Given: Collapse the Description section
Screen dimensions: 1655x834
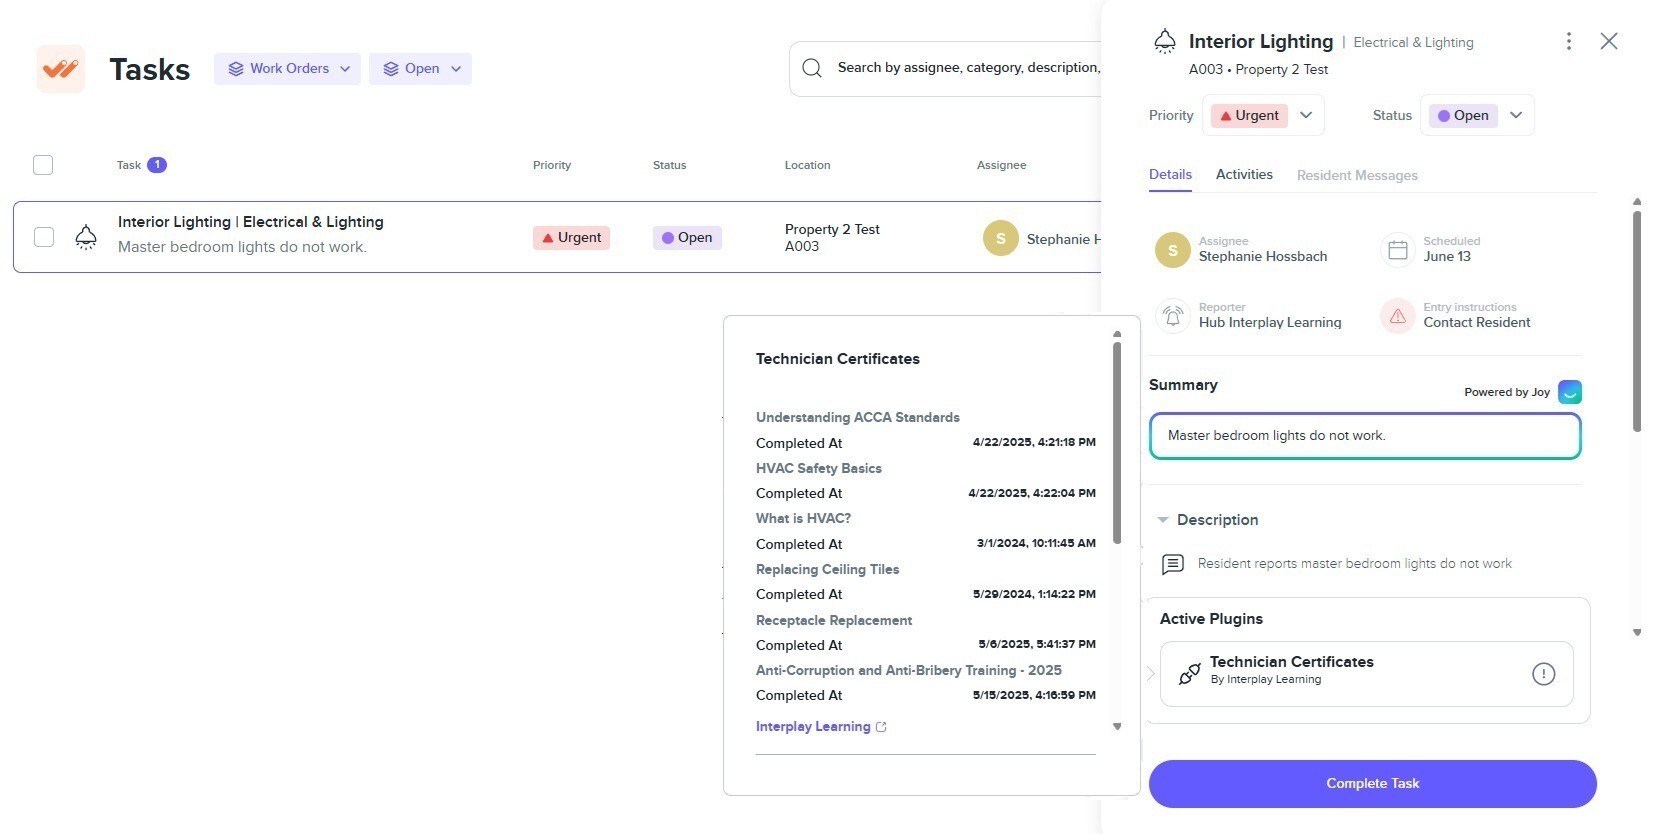Looking at the screenshot, I should [x=1163, y=520].
